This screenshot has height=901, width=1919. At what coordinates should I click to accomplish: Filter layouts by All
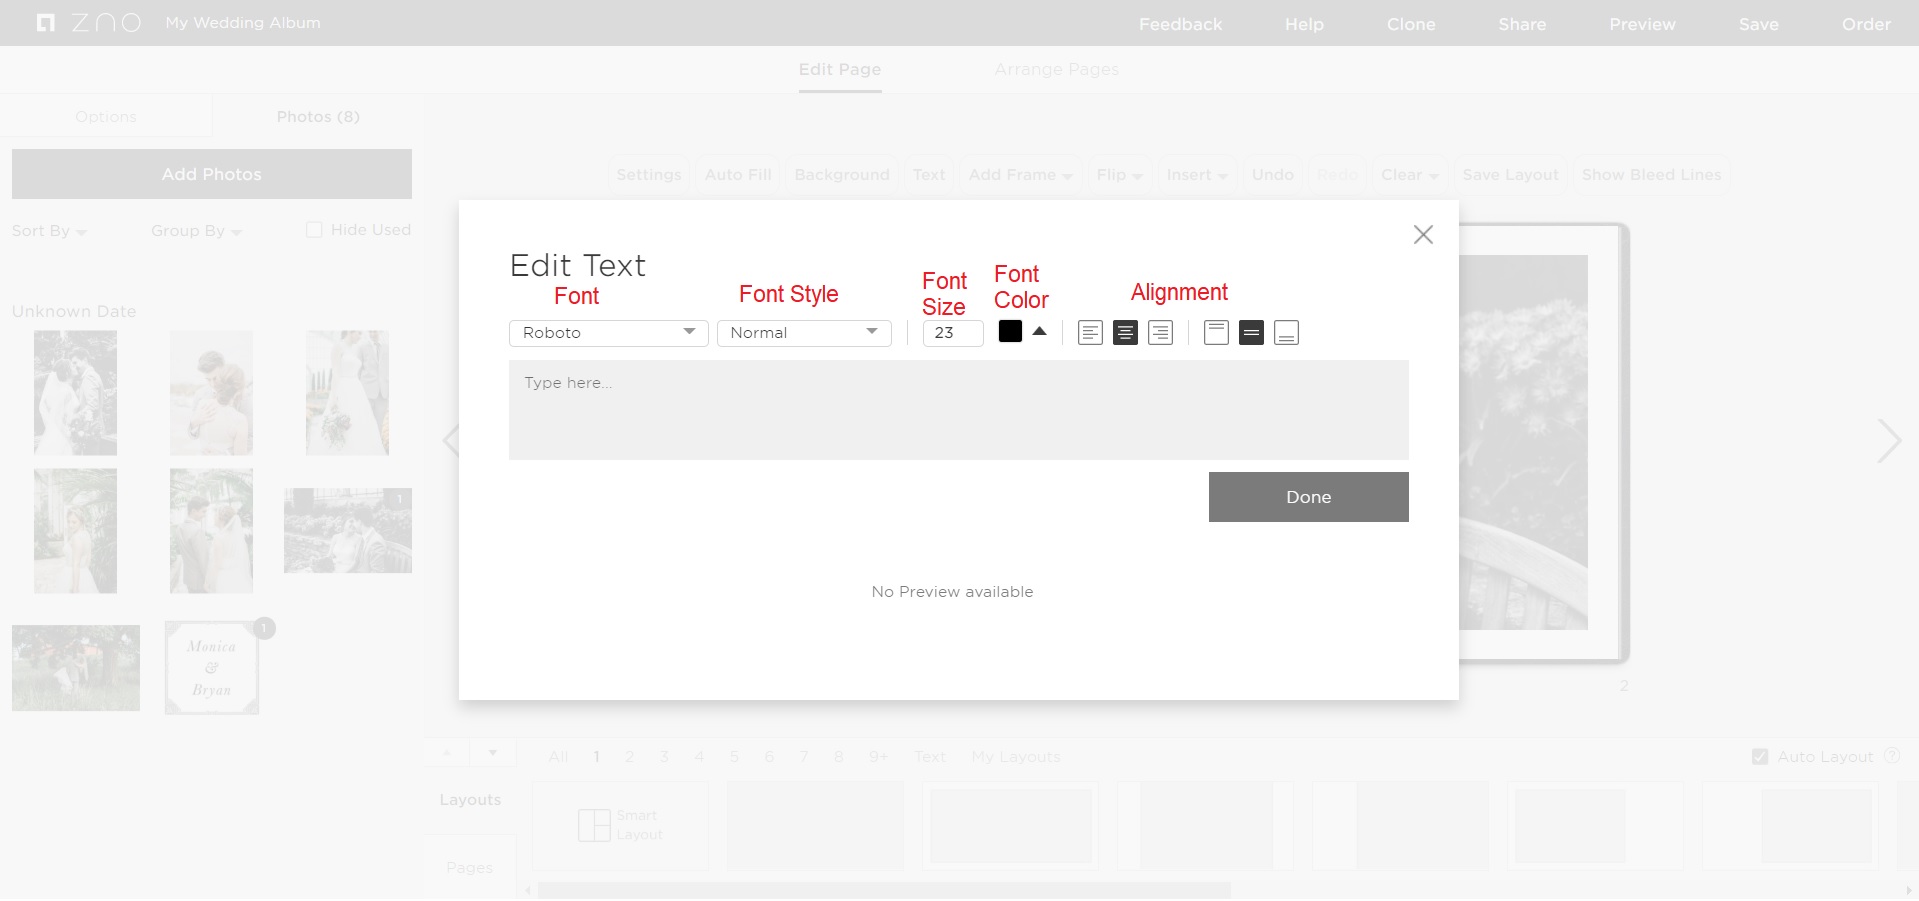pos(558,757)
